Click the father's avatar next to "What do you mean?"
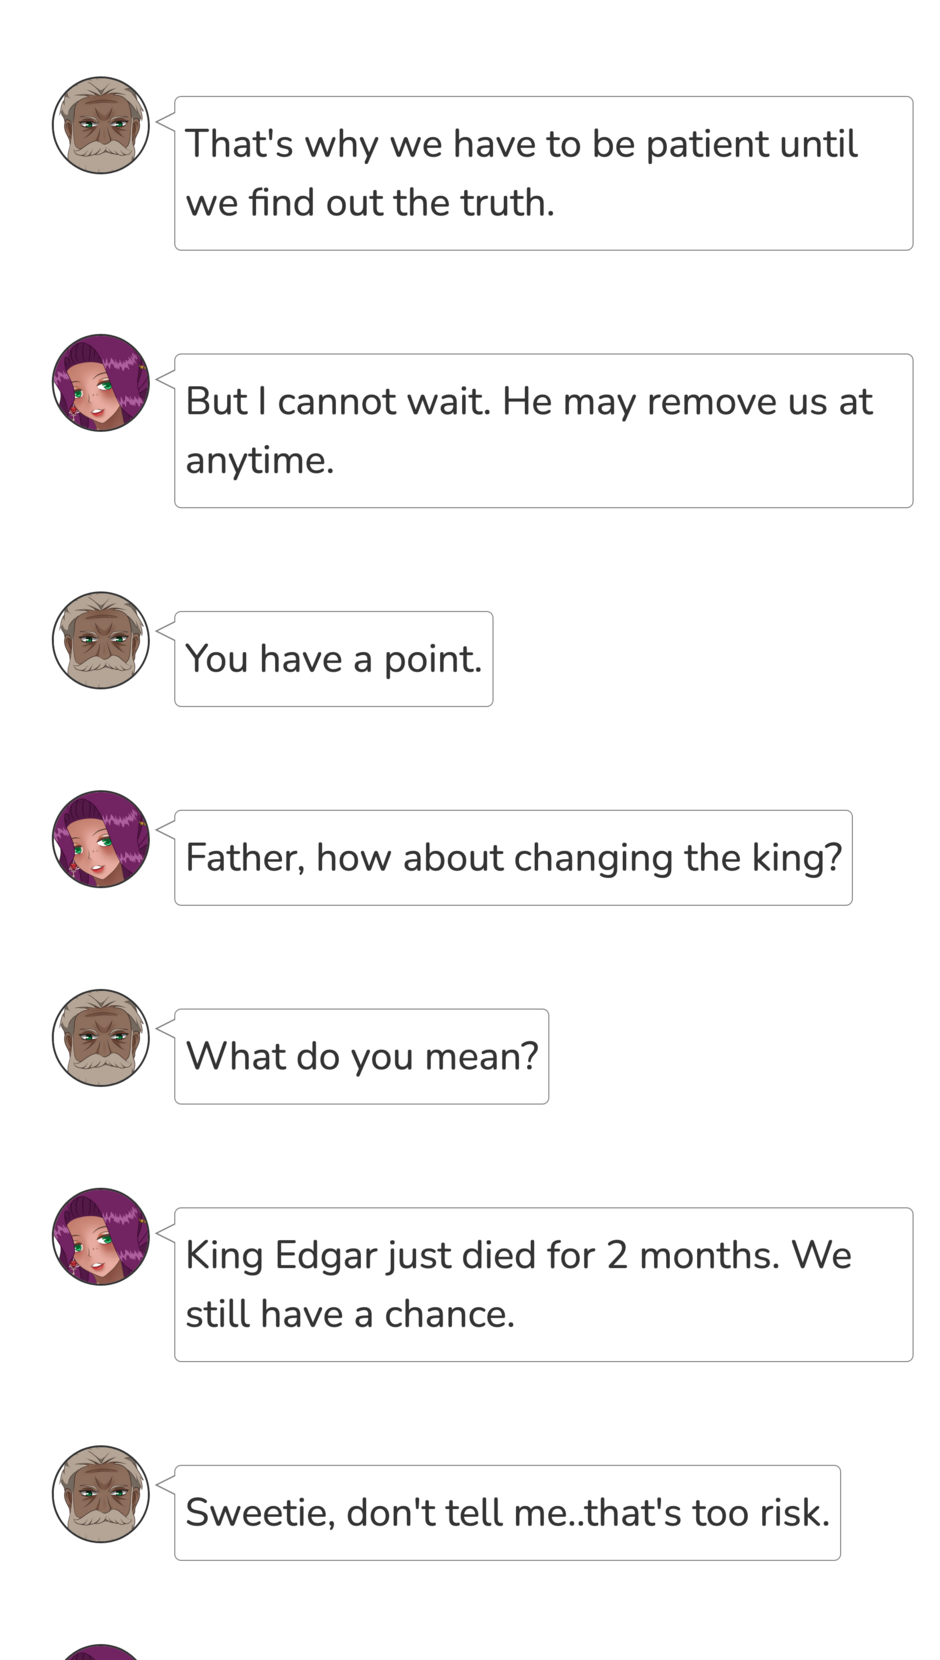Screen dimensions: 940x1660 101,1038
